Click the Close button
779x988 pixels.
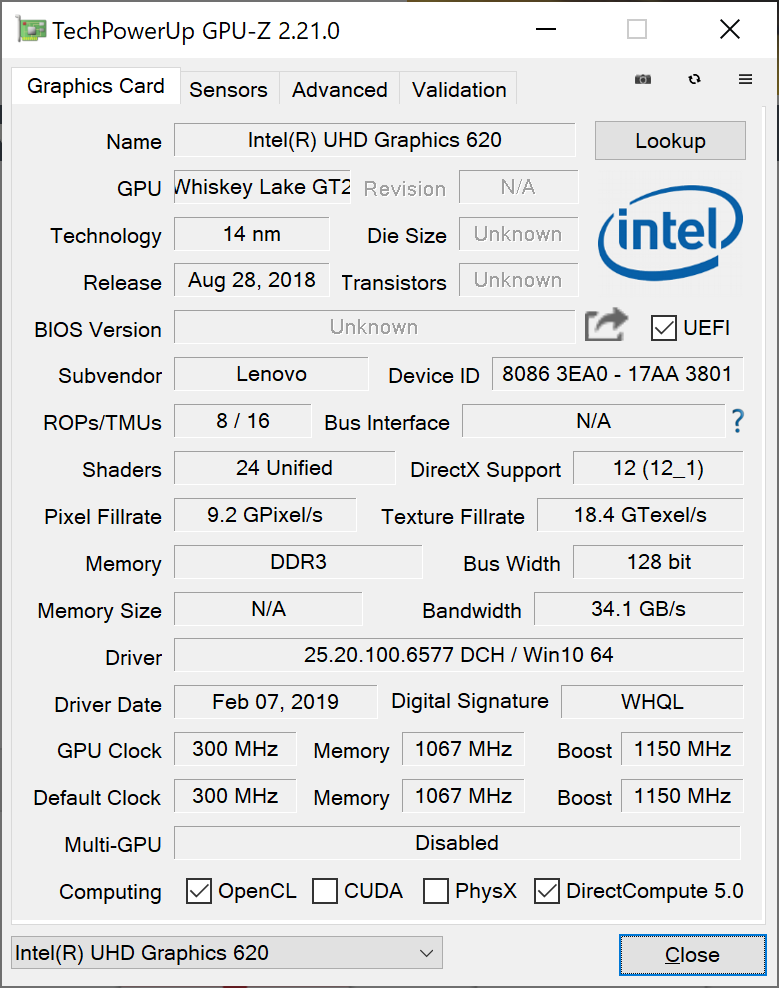[x=691, y=955]
